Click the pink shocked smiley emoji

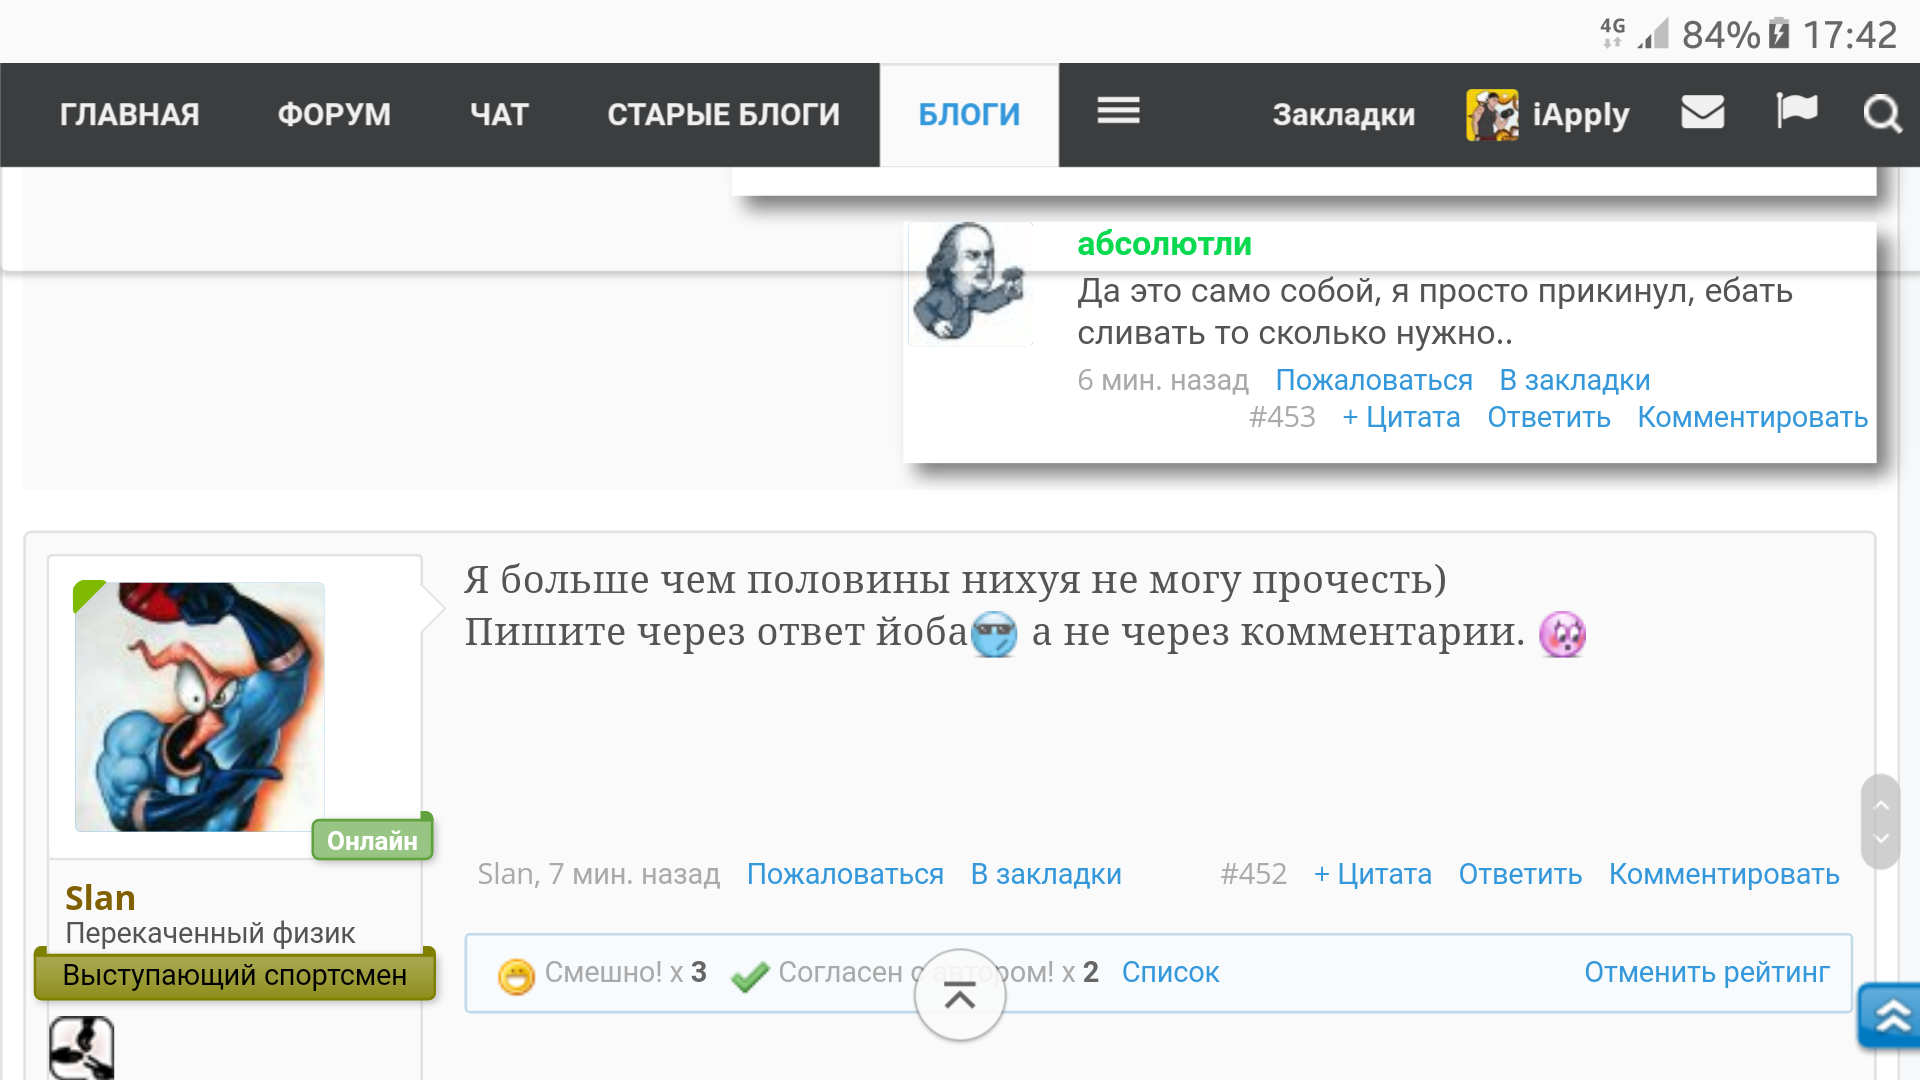coord(1562,634)
